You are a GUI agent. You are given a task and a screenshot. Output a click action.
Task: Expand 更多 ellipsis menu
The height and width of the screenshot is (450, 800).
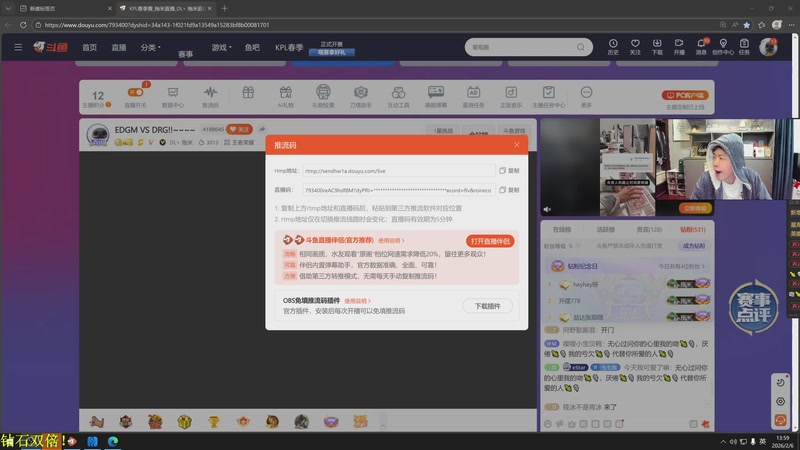[x=586, y=96]
